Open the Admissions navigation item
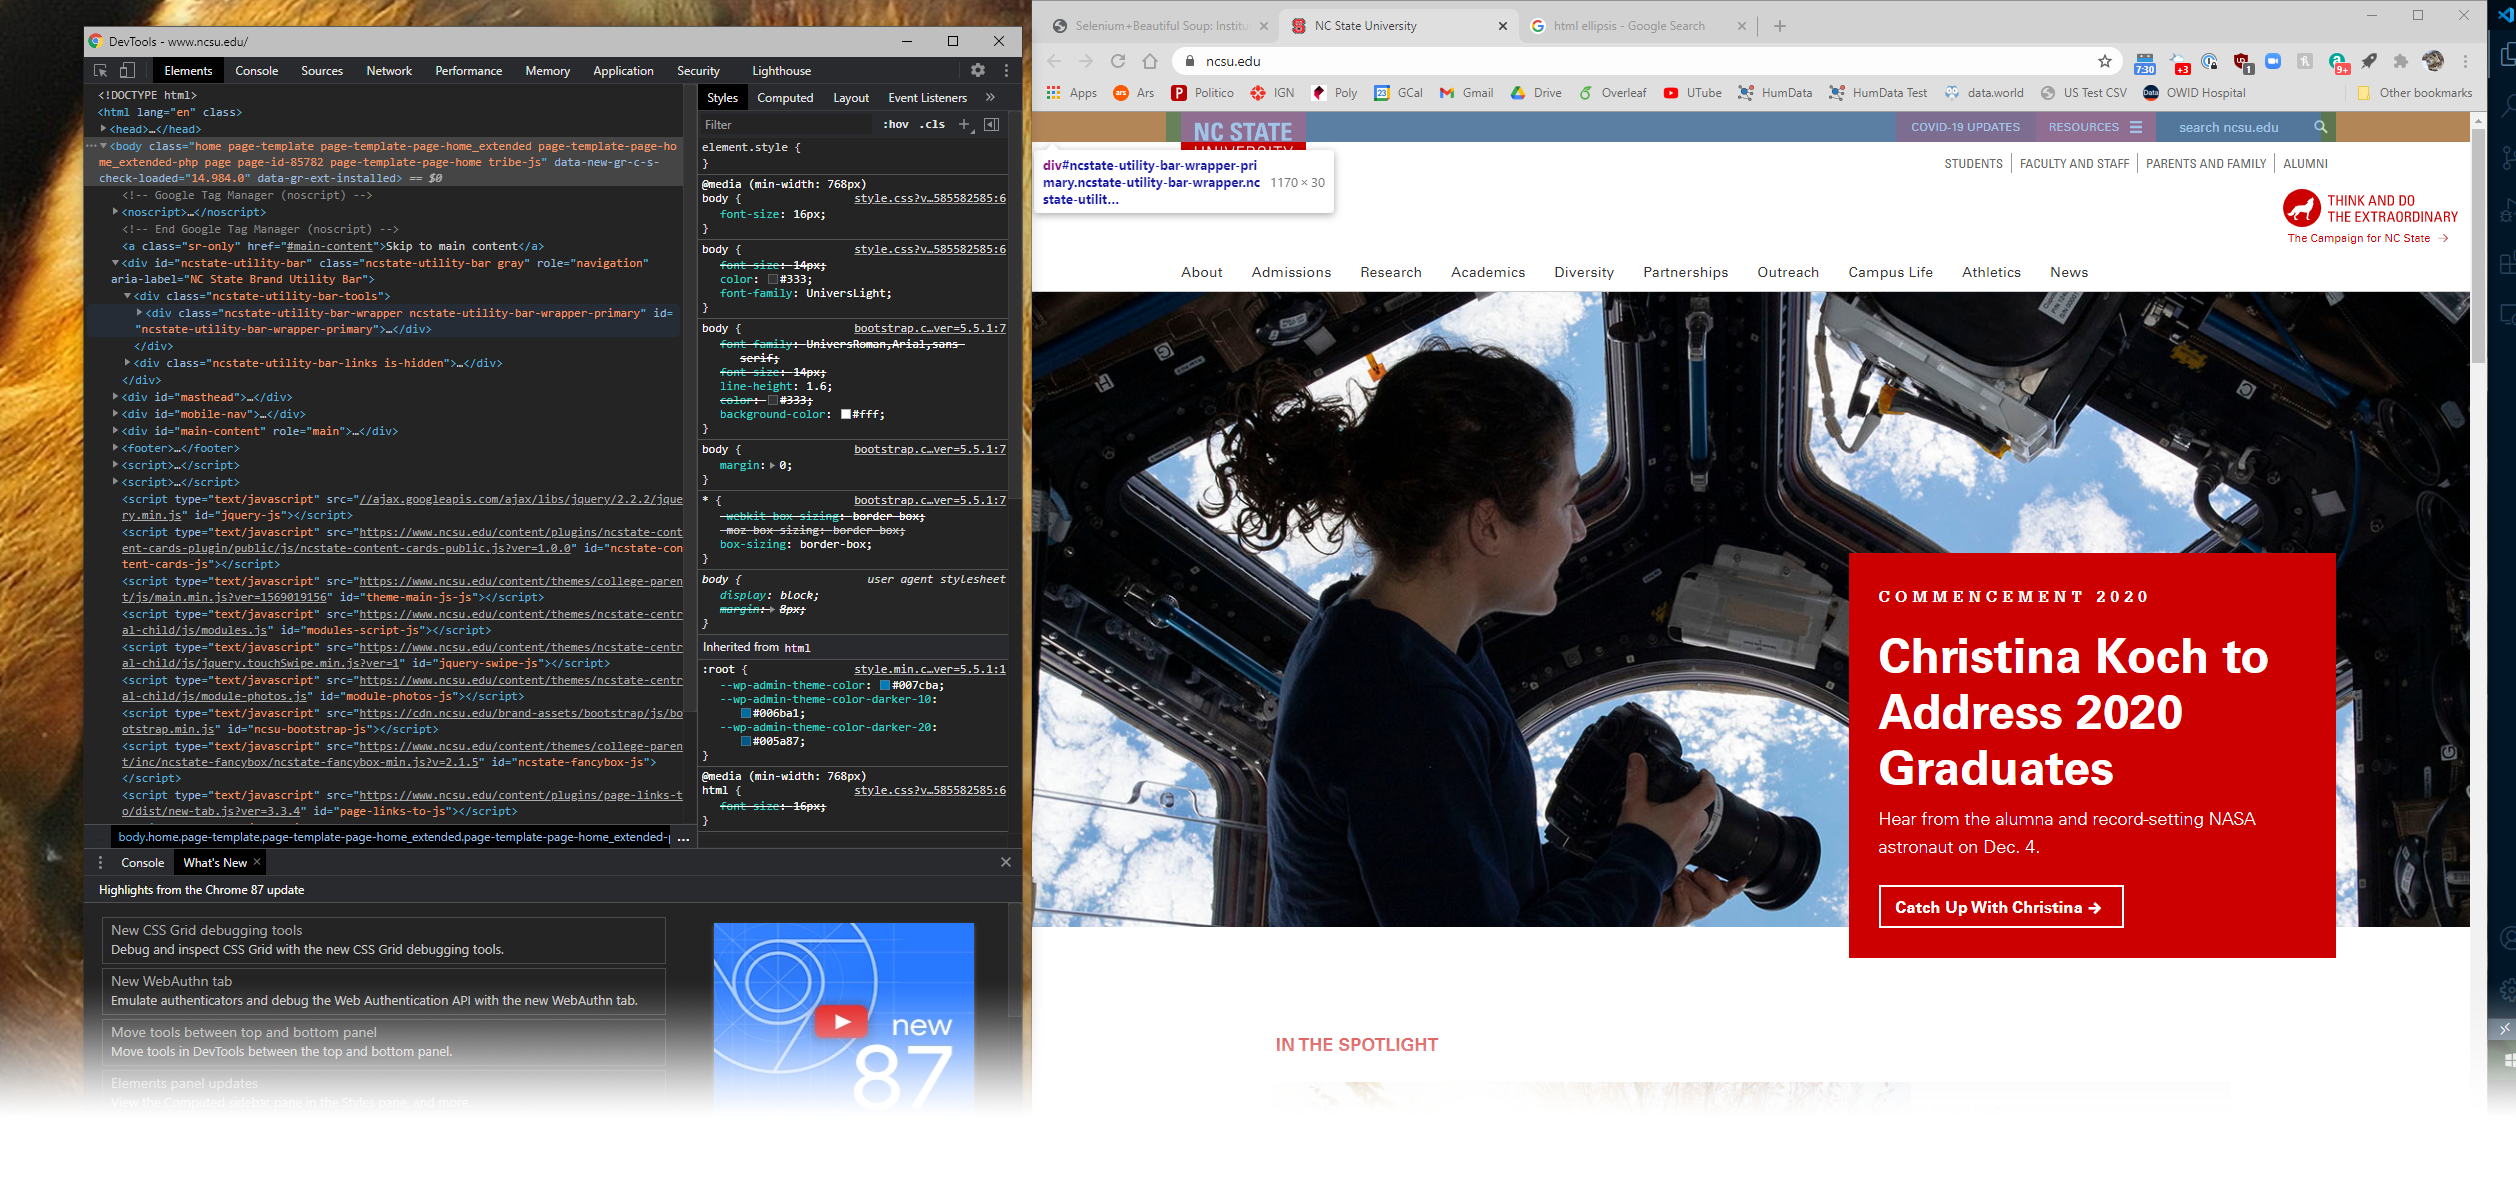The height and width of the screenshot is (1200, 2516). click(x=1291, y=272)
